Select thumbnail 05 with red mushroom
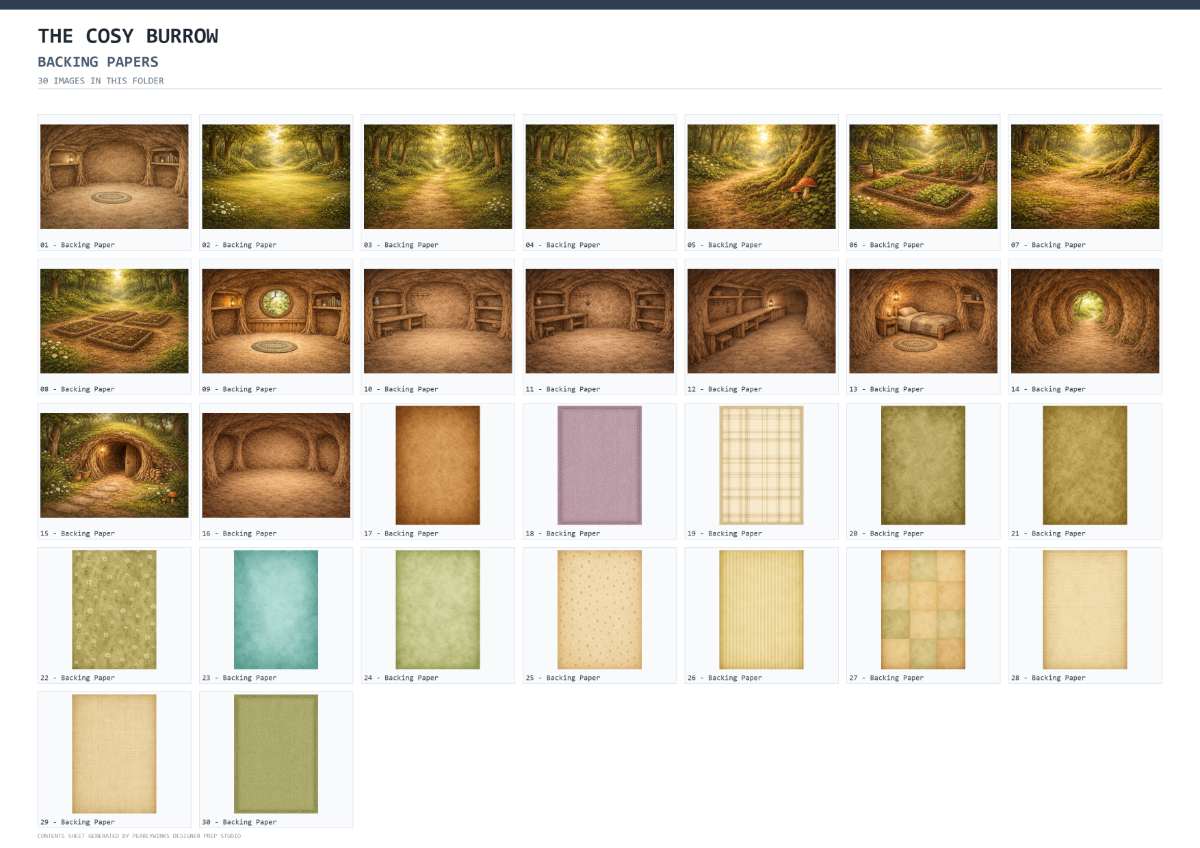Screen dimensions: 1200x848 point(762,176)
